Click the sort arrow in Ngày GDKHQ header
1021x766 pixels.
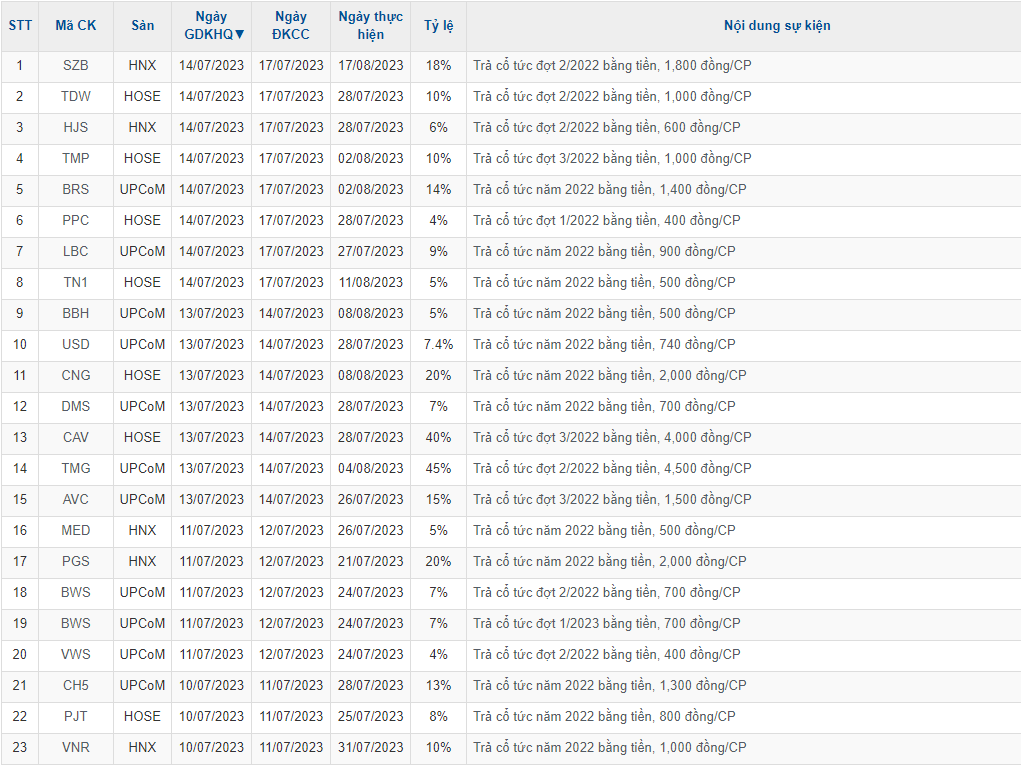pos(239,34)
